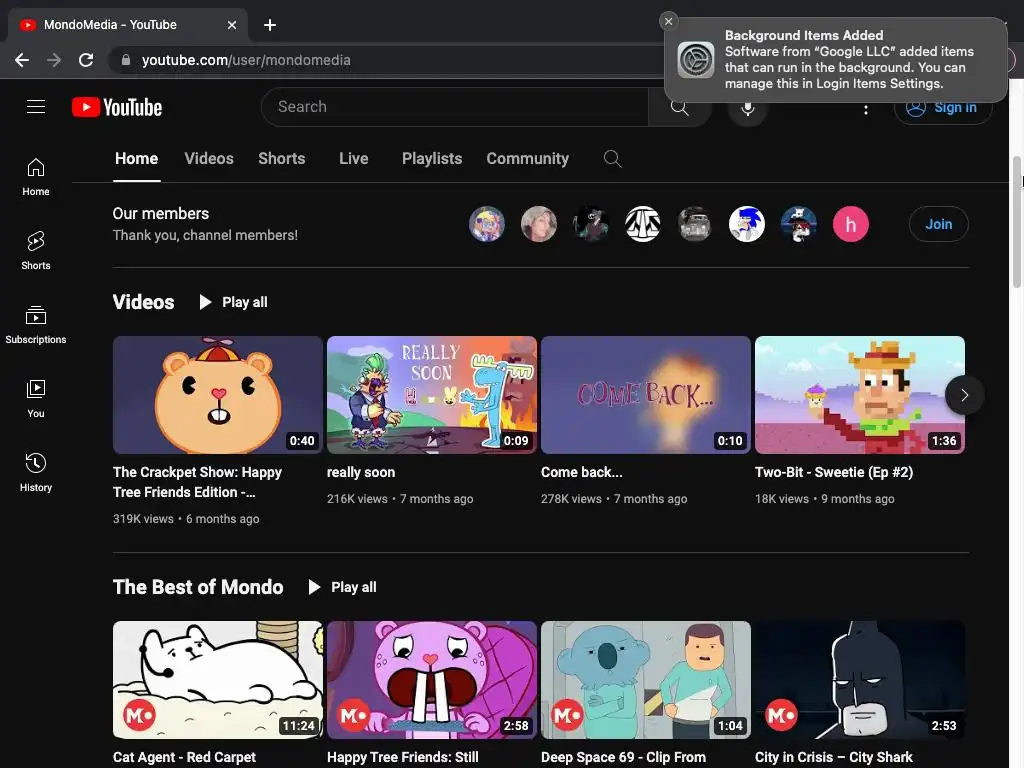The height and width of the screenshot is (768, 1024).
Task: Play all in the Videos section
Action: pos(234,302)
